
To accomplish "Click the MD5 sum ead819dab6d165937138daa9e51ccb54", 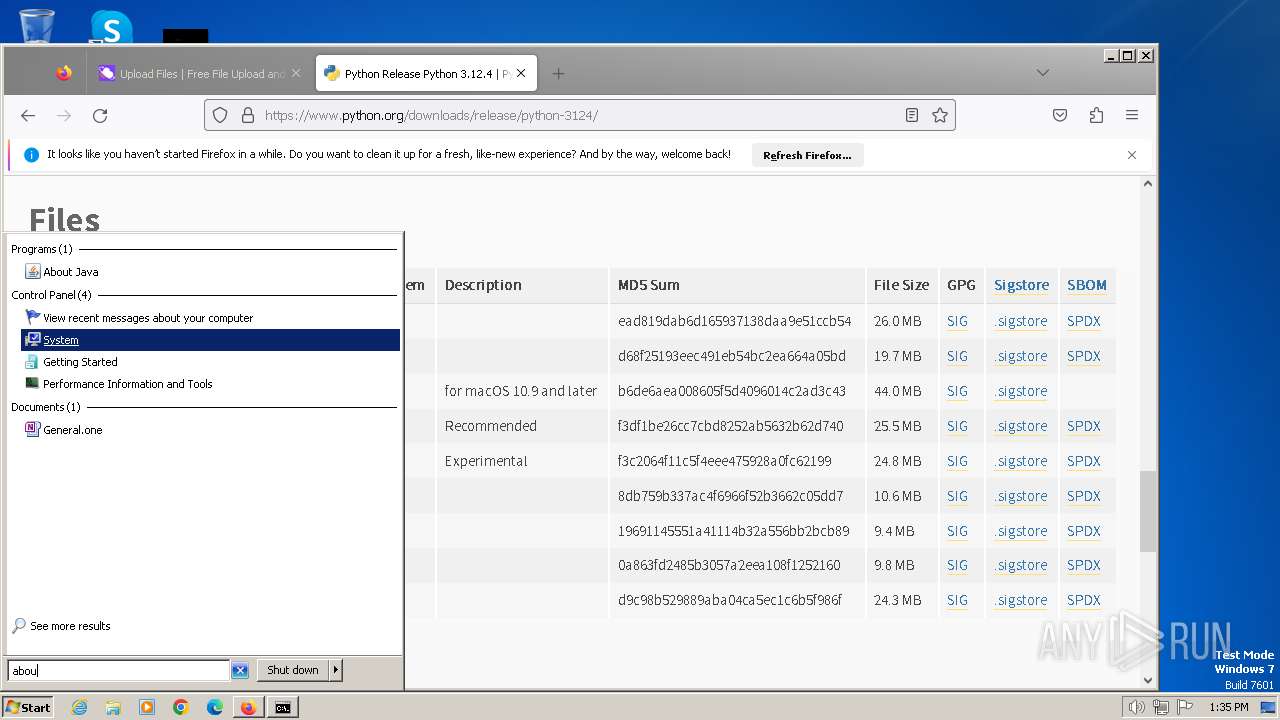I will 734,321.
